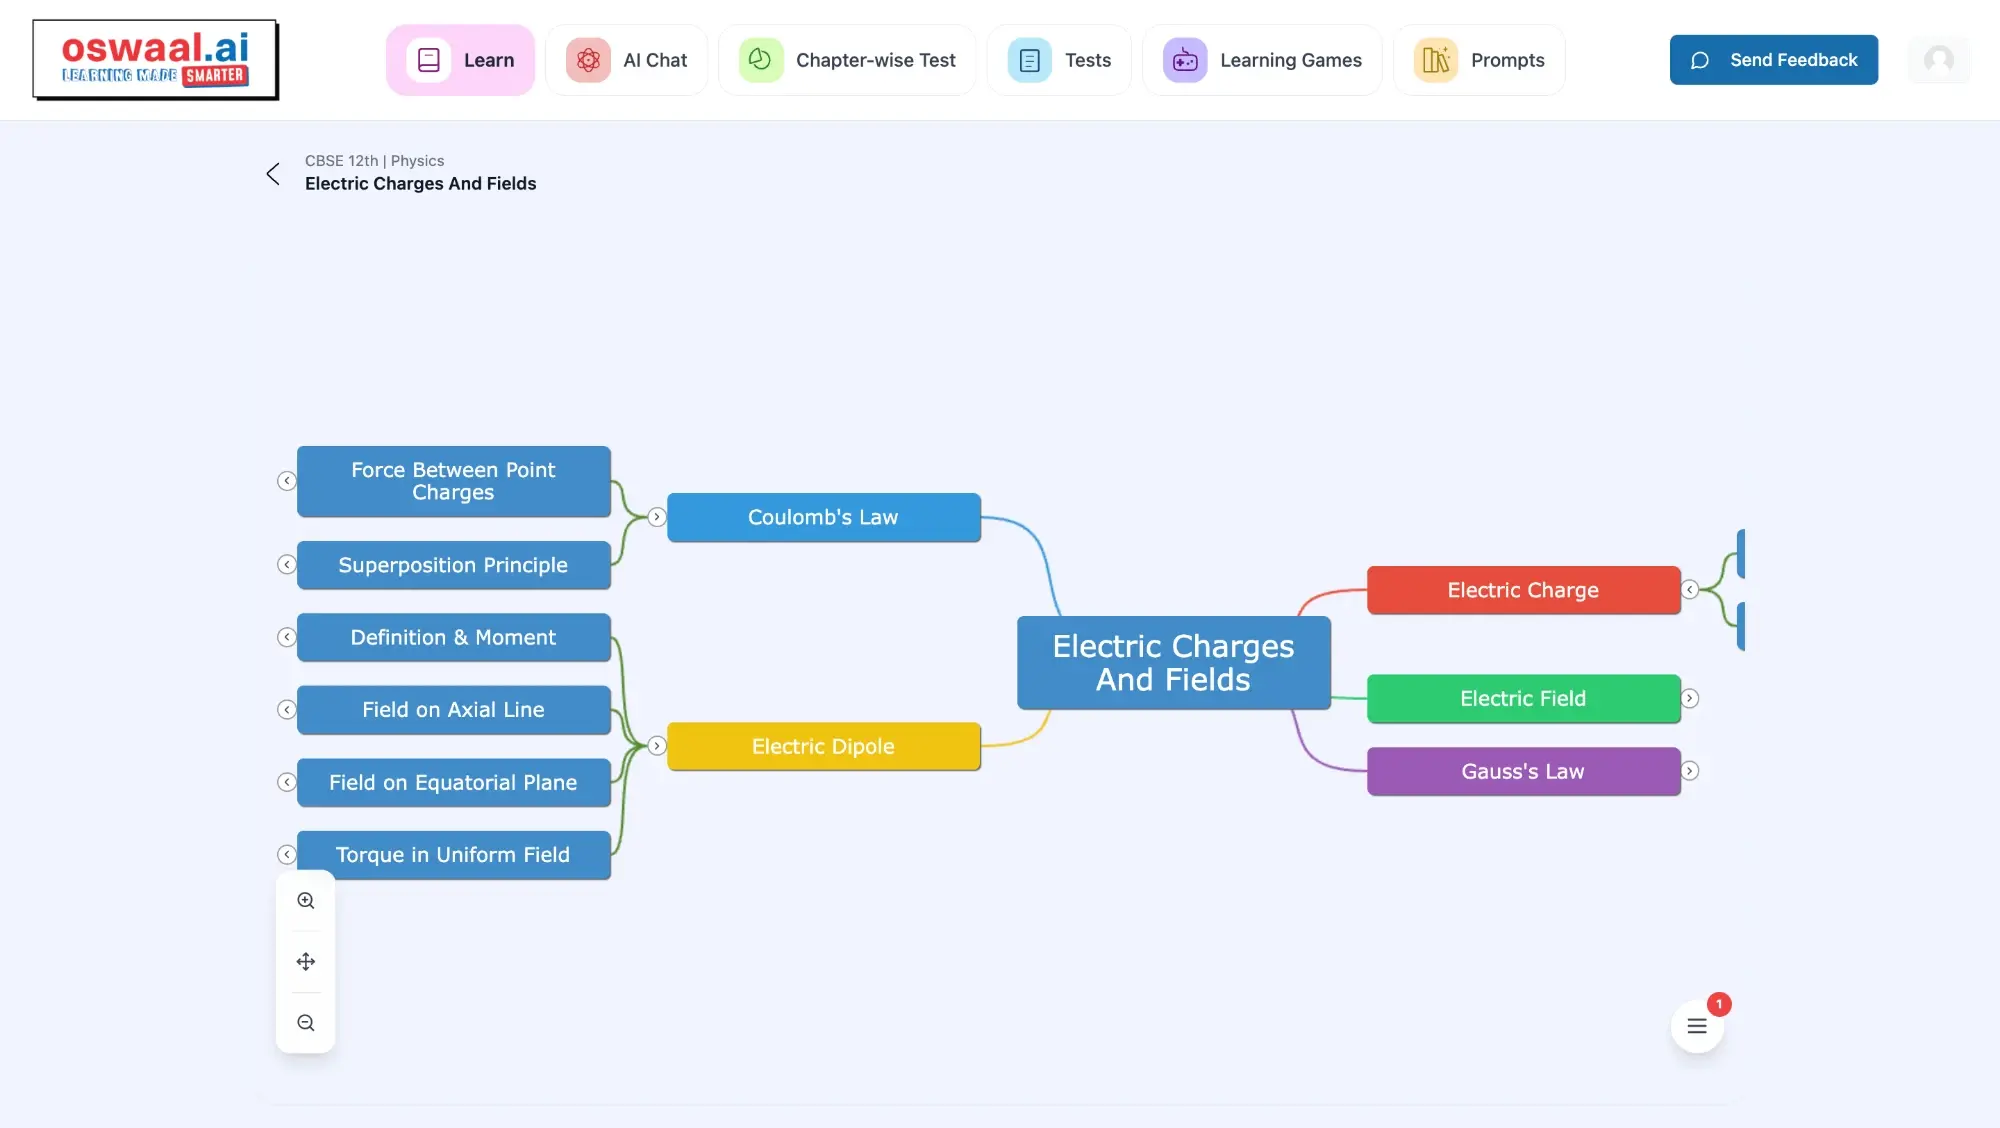Open the user profile avatar
The image size is (2000, 1128).
1939,60
